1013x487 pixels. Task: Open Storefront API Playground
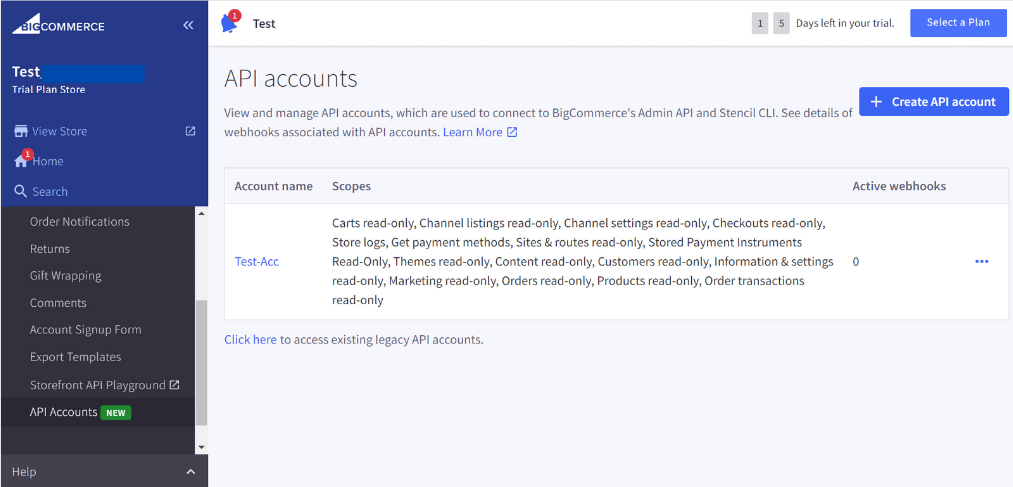tap(98, 385)
